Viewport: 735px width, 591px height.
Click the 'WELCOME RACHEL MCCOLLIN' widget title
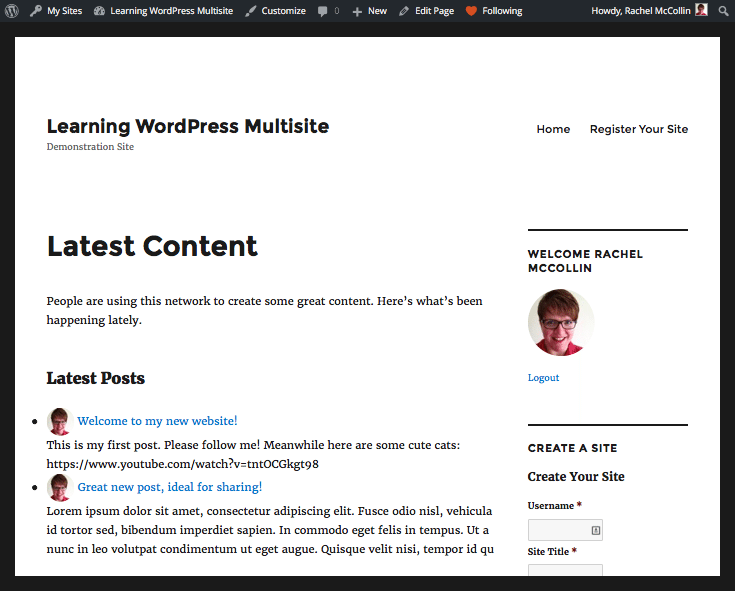[x=585, y=261]
